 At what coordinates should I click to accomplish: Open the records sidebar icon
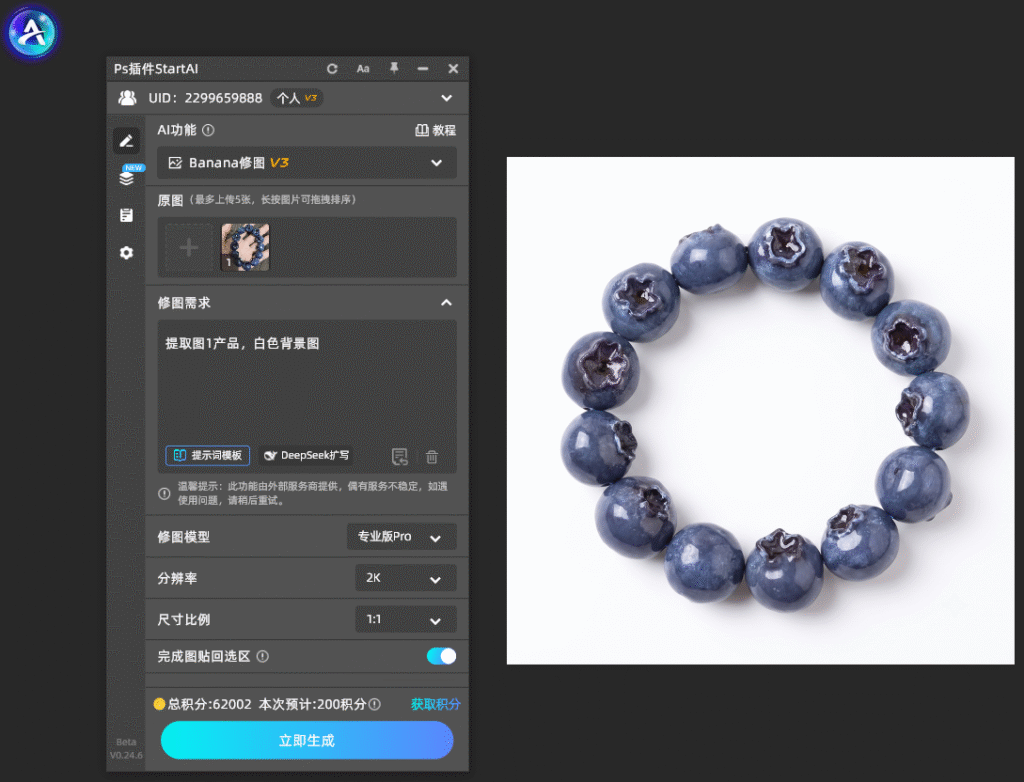pos(127,215)
